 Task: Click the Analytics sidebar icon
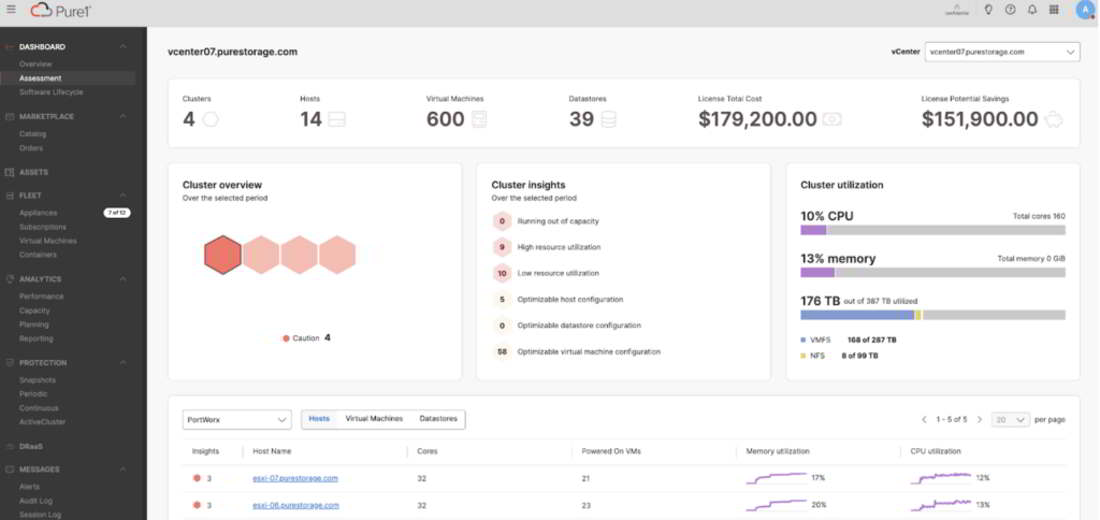point(10,279)
